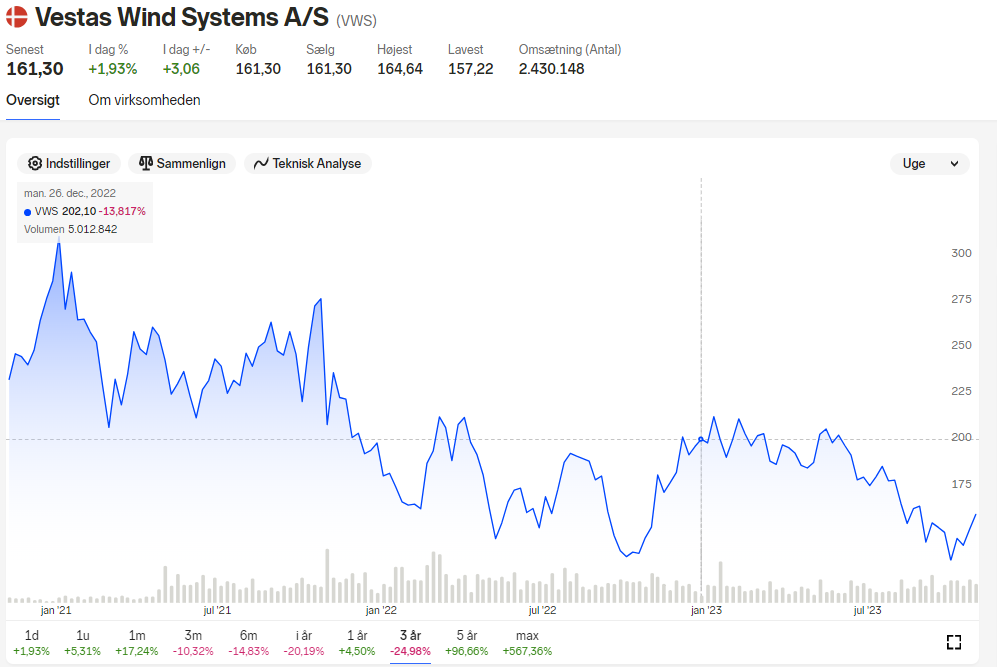The height and width of the screenshot is (667, 997).
Task: Select the i år time range
Action: 304,643
